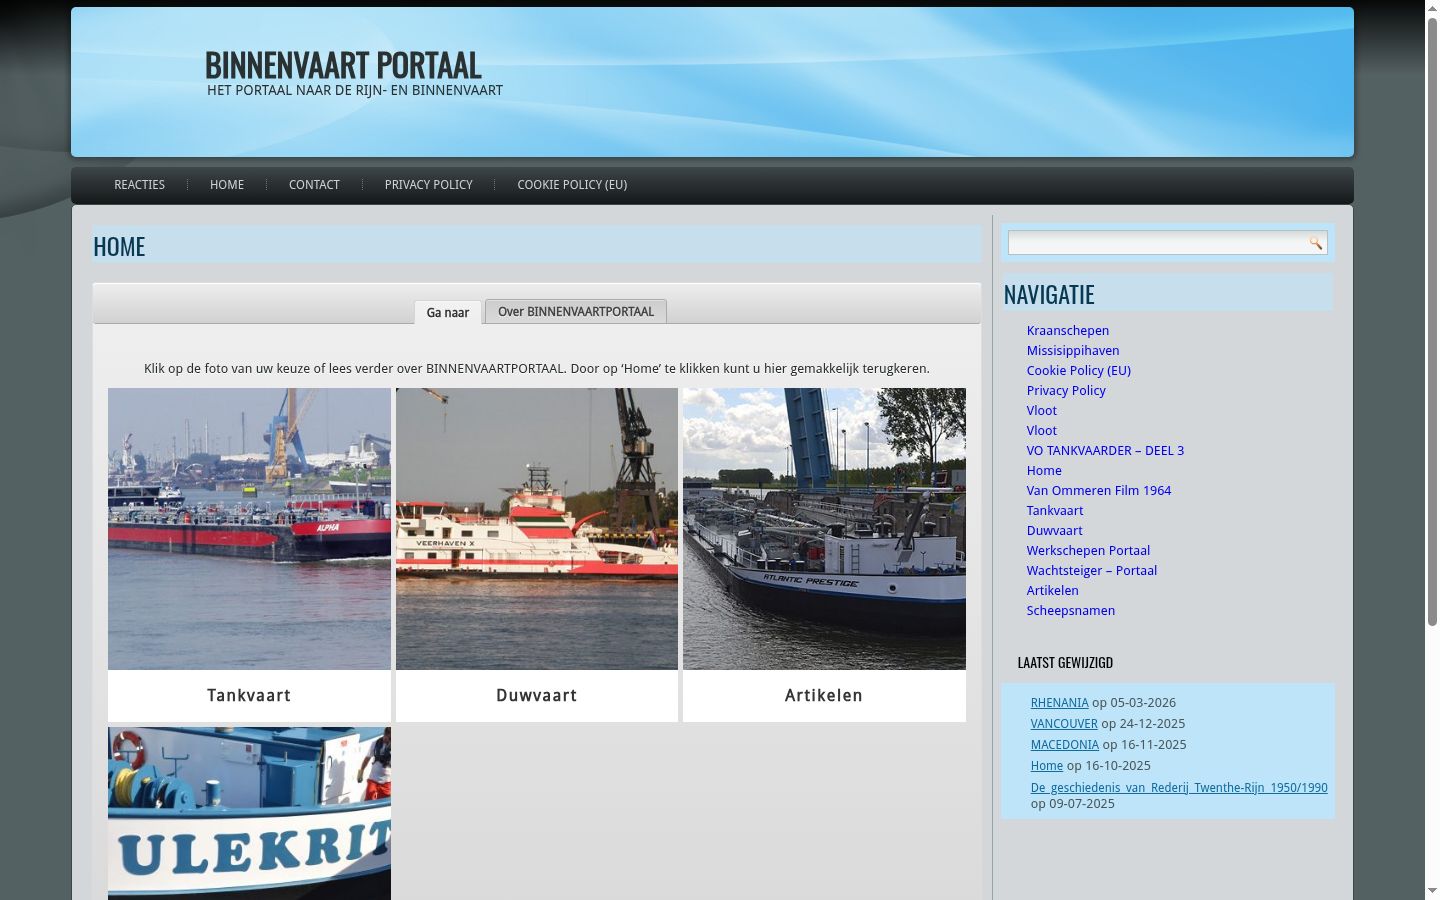1440x900 pixels.
Task: Open 'Wachtsteiger – Portaal' link
Action: (x=1091, y=570)
